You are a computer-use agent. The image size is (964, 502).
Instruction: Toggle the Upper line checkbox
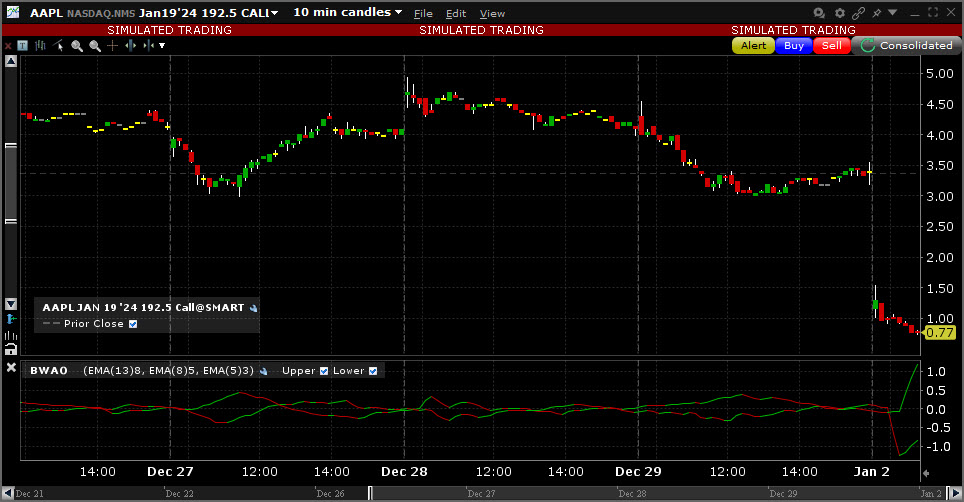click(x=324, y=371)
